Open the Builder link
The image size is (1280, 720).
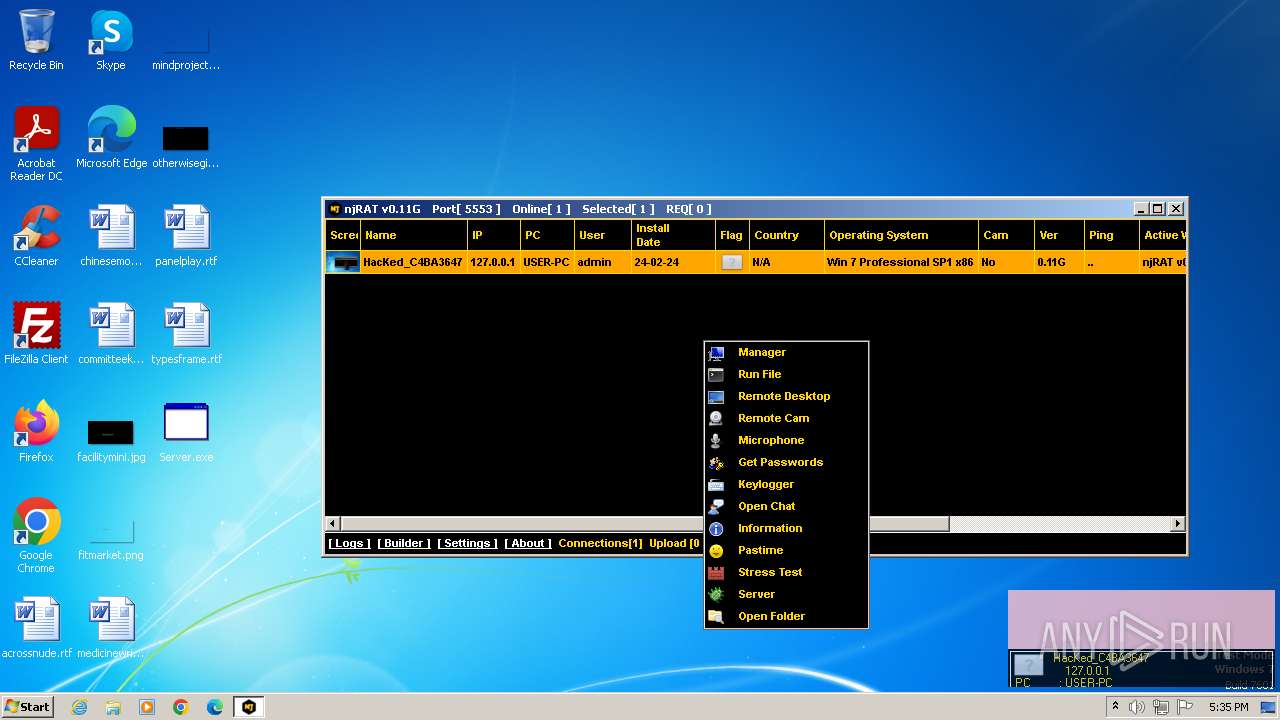point(404,543)
